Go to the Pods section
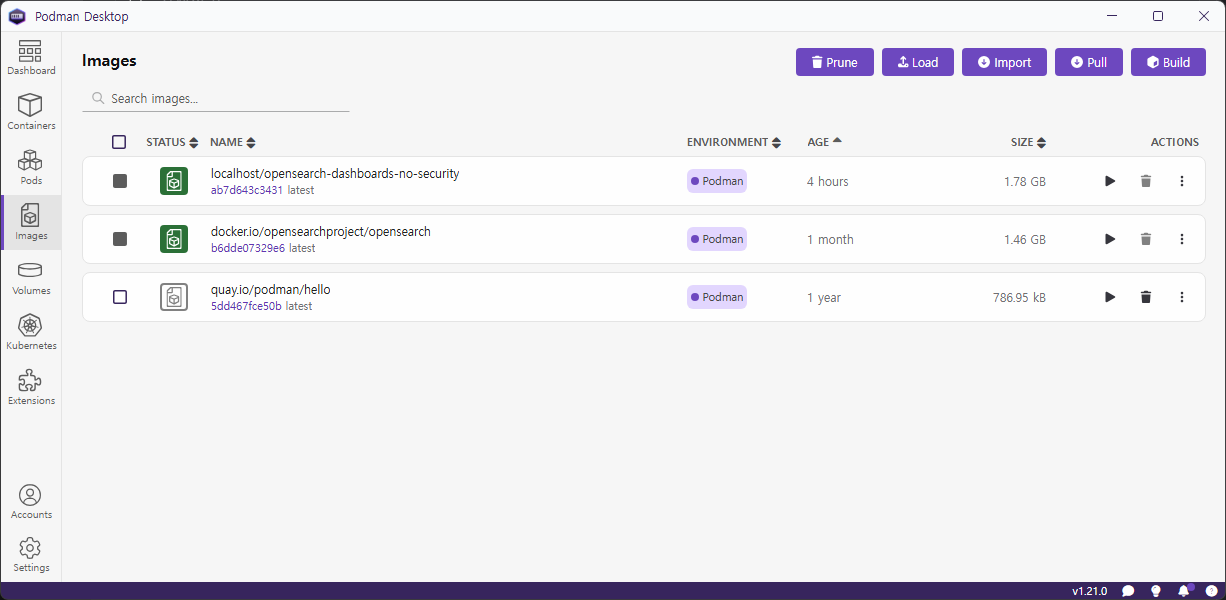Image resolution: width=1226 pixels, height=600 pixels. click(x=31, y=168)
